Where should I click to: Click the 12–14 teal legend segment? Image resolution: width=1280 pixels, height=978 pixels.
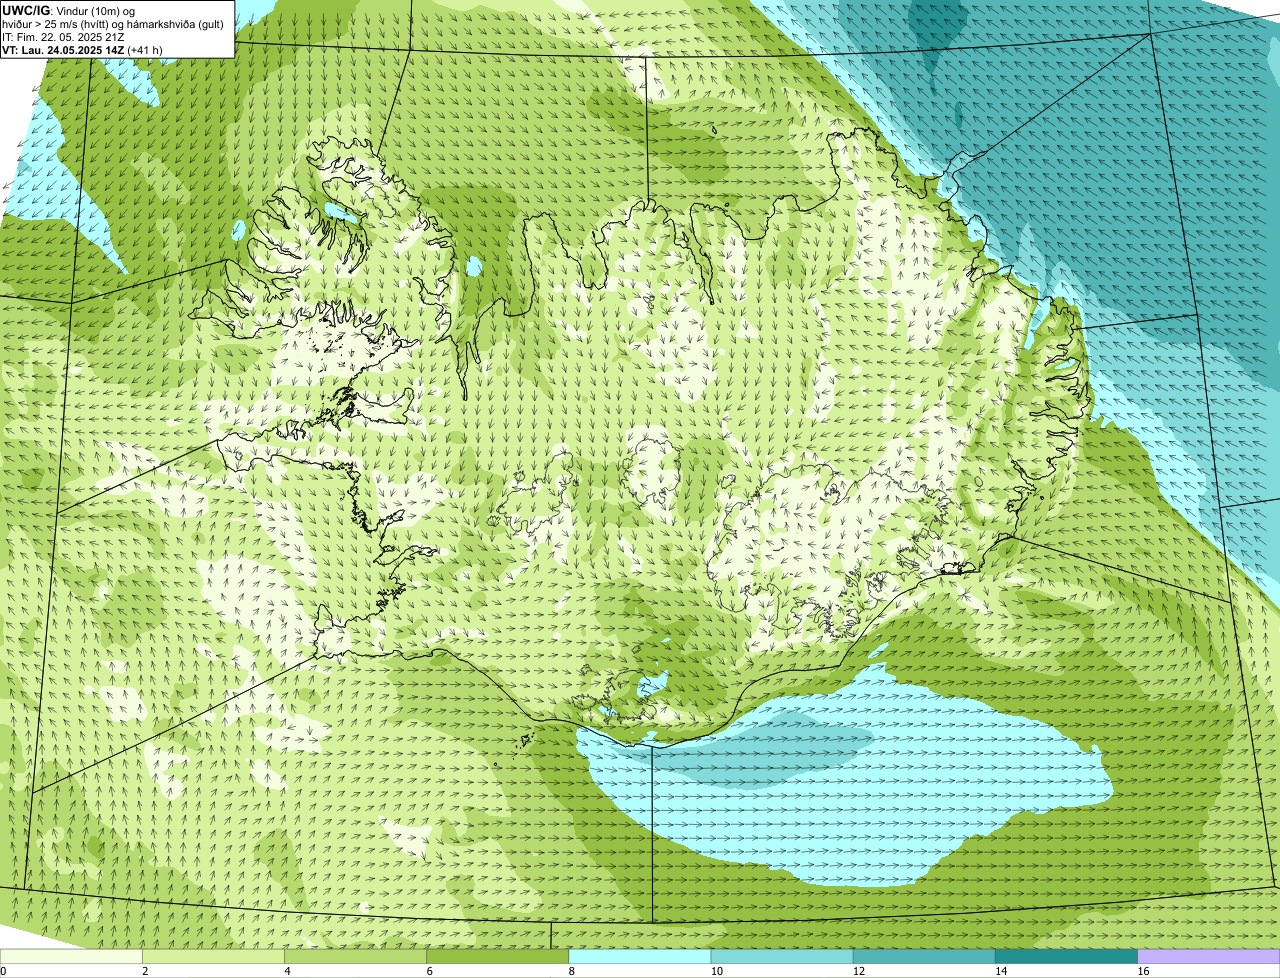(x=924, y=956)
